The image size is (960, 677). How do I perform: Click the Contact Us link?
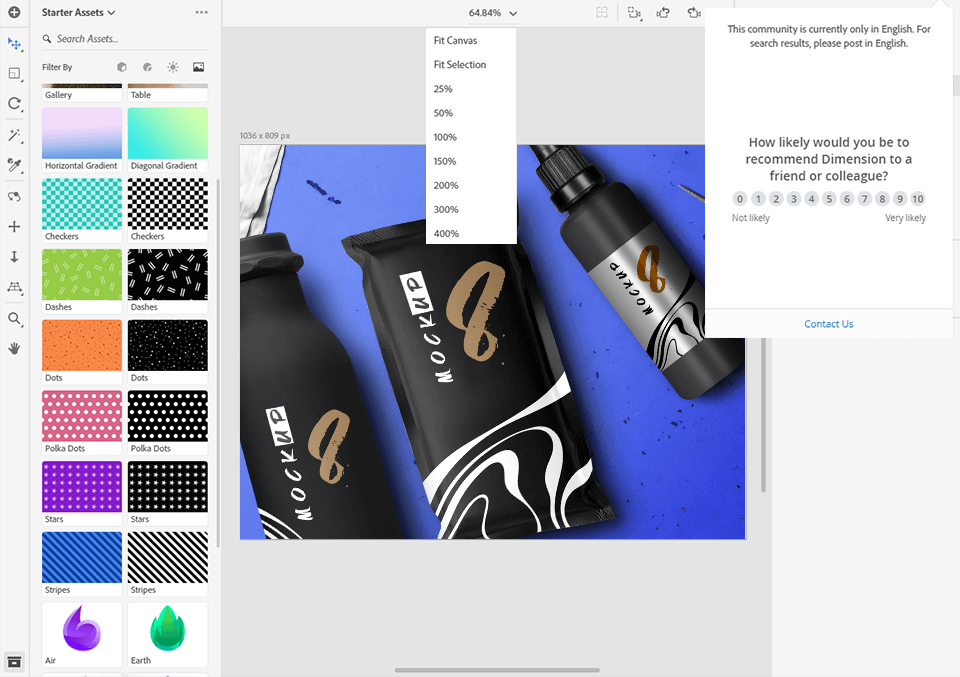tap(828, 324)
